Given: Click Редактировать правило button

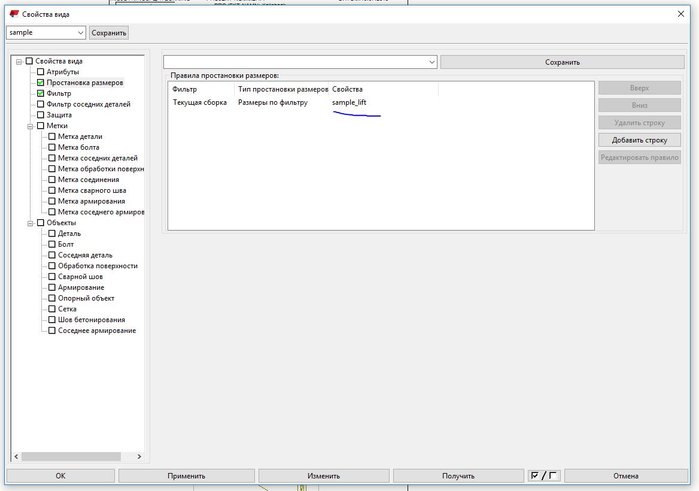Looking at the screenshot, I should coord(639,157).
